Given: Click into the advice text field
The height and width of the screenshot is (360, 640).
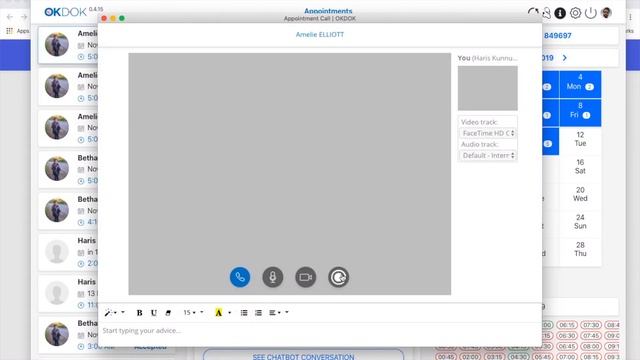Looking at the screenshot, I should click(320, 331).
